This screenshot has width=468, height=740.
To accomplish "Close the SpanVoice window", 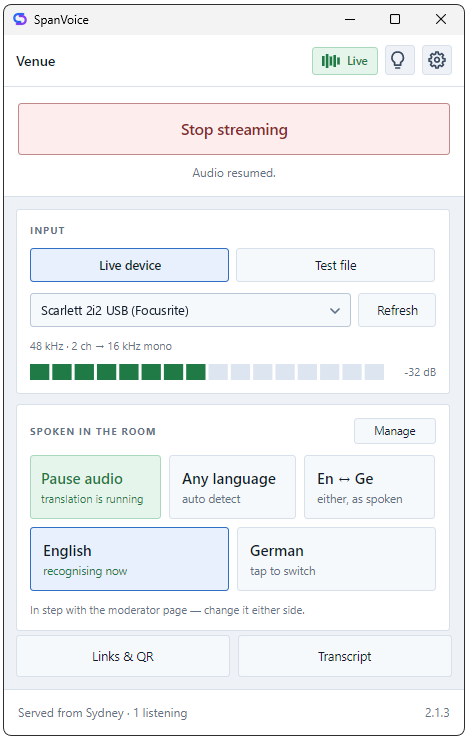I will (441, 19).
